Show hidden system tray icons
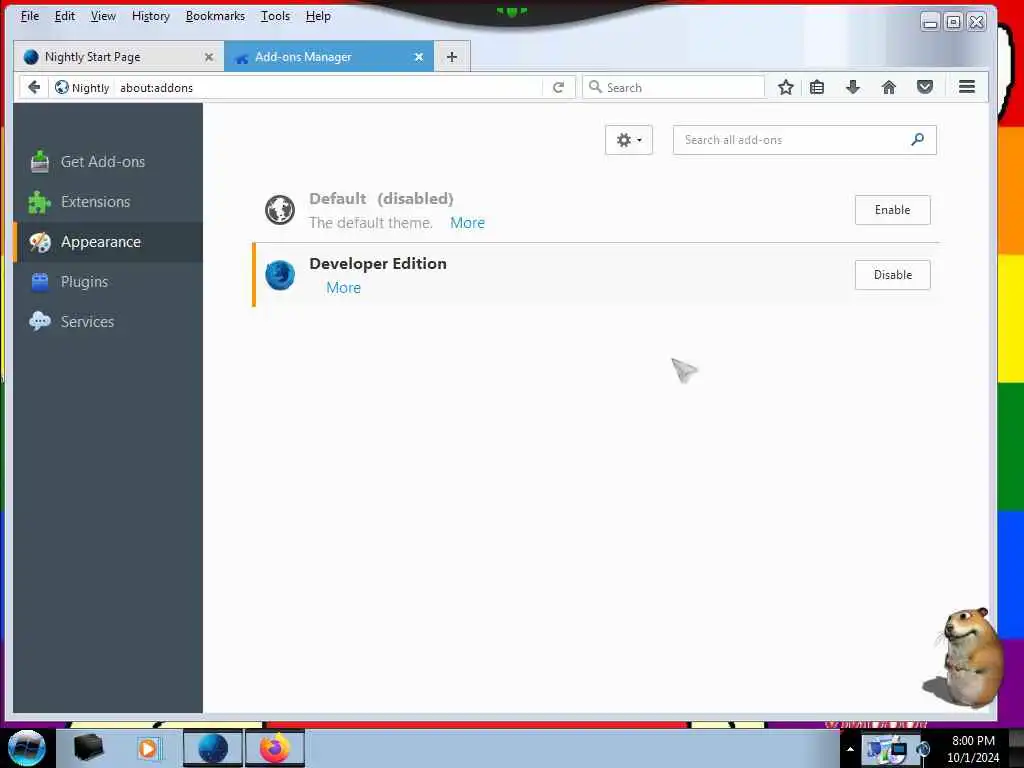The image size is (1024, 768). tap(850, 749)
